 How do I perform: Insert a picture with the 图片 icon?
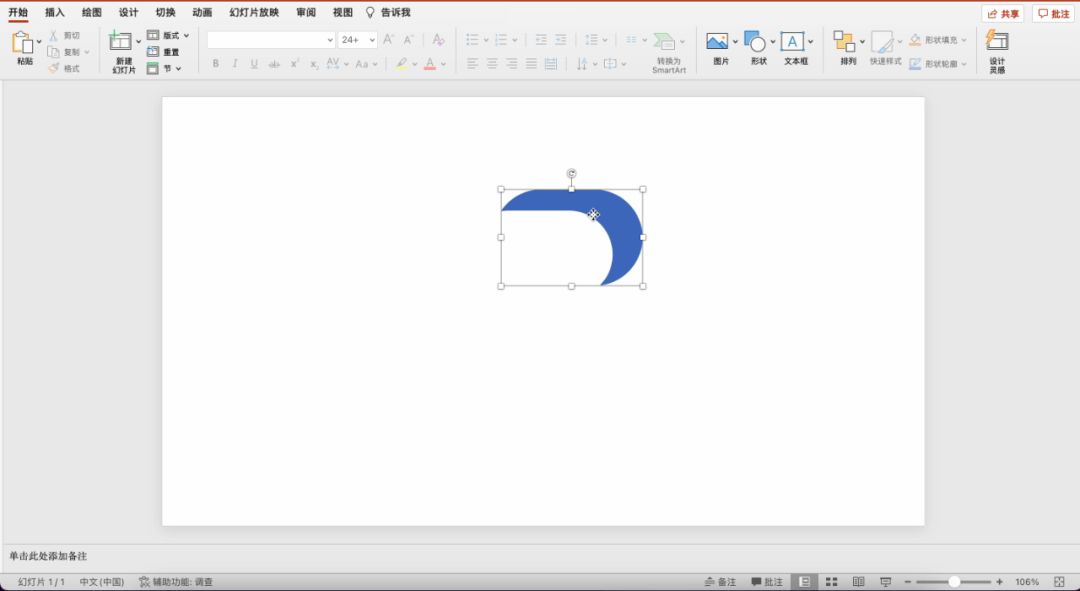717,42
